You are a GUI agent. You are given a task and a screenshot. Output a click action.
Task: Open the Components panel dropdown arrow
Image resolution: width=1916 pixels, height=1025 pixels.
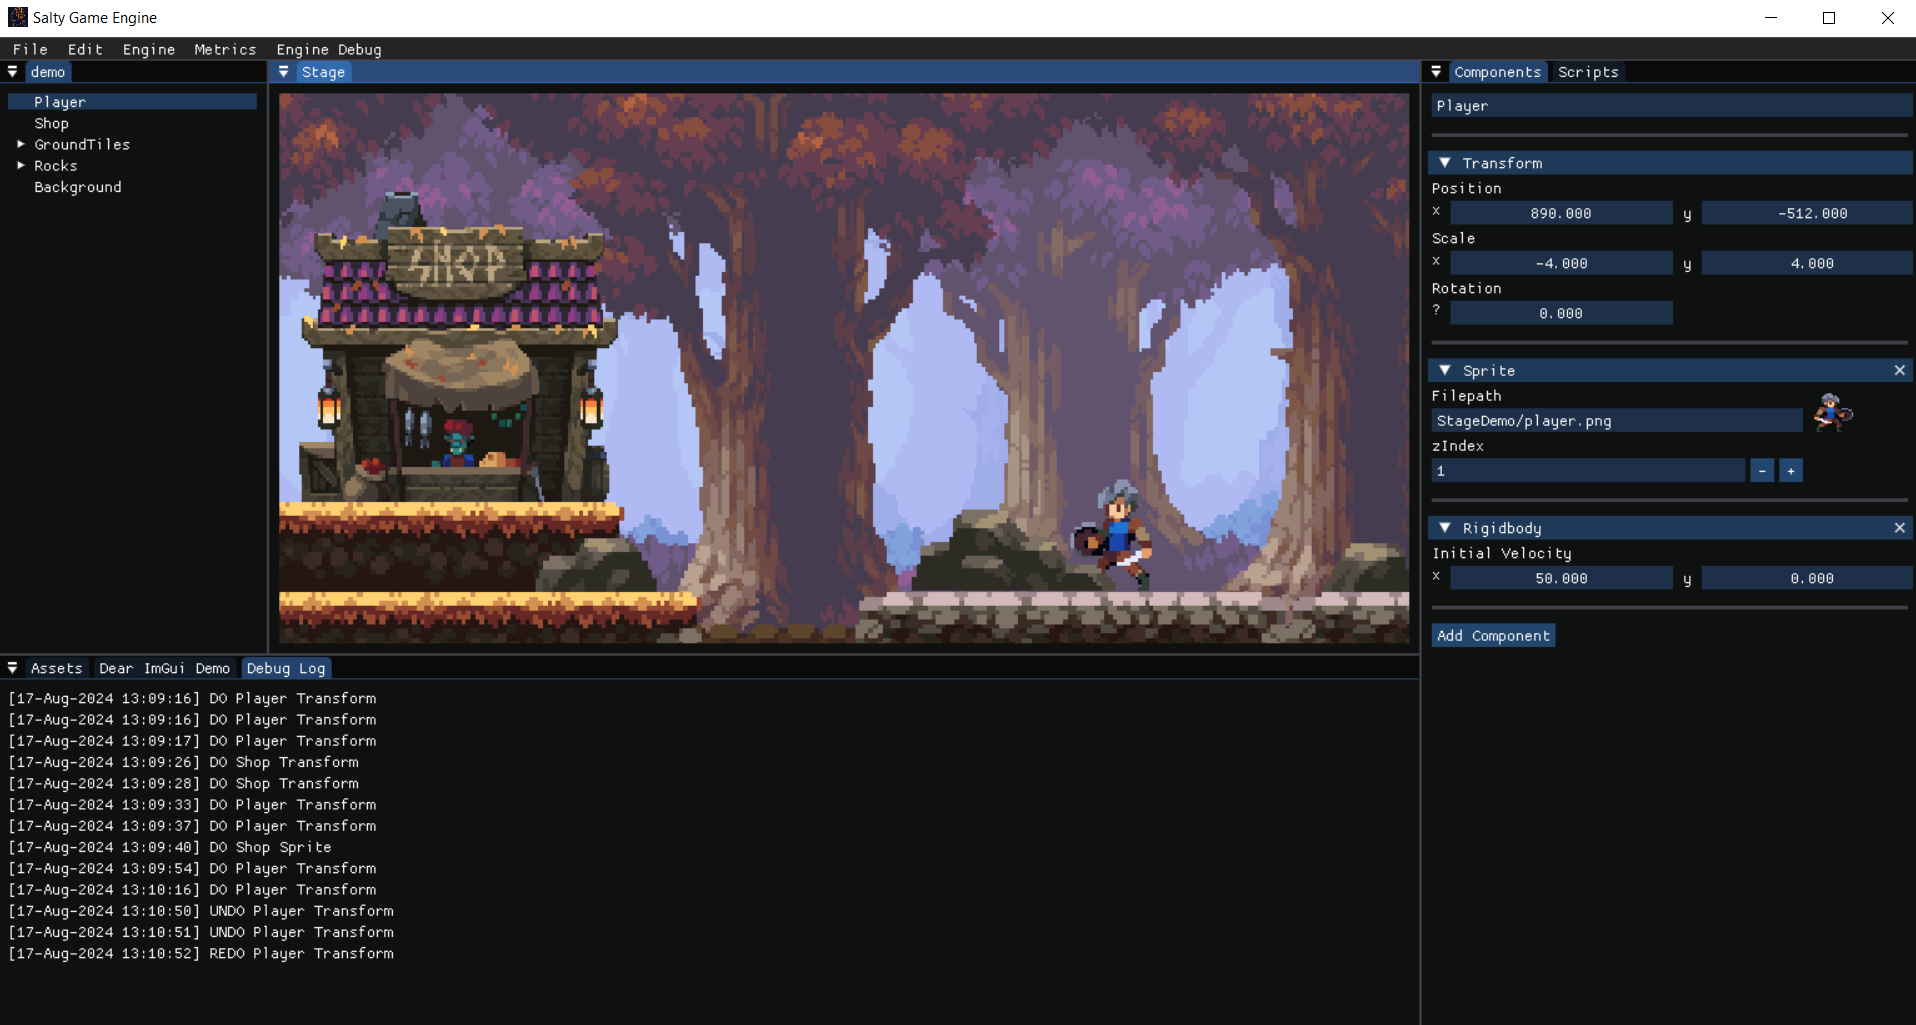[1436, 72]
